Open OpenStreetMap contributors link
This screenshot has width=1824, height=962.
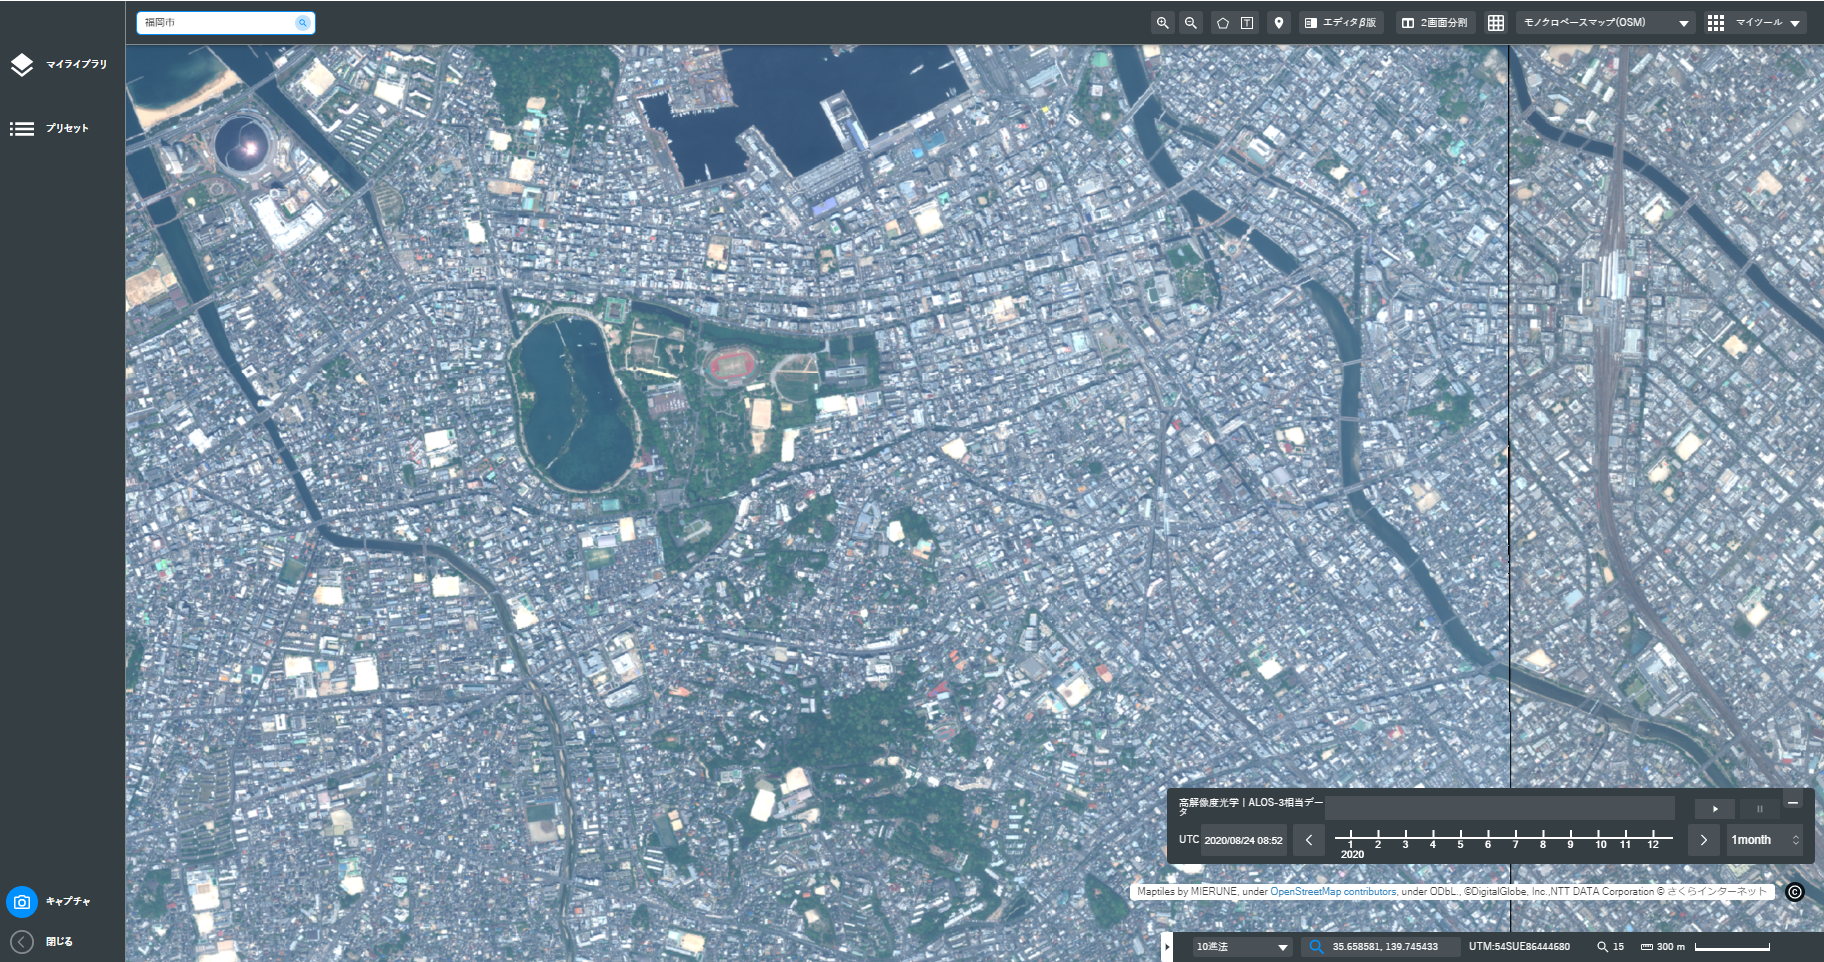tap(1332, 891)
